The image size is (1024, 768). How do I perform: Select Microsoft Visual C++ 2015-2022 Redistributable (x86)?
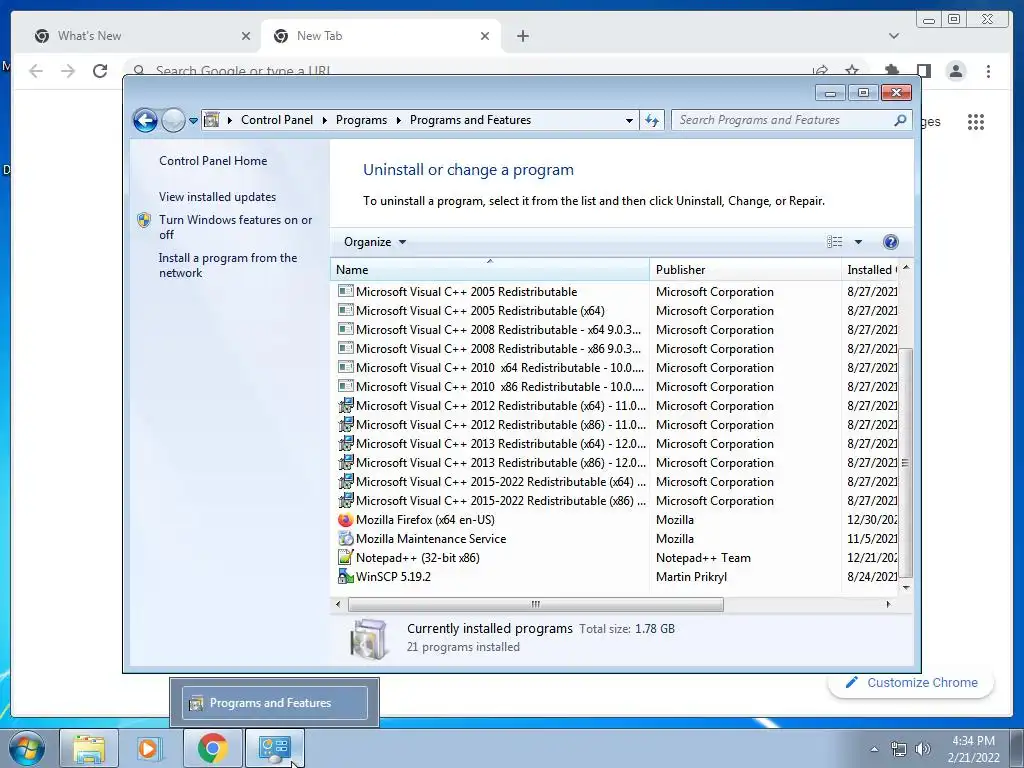tap(501, 501)
